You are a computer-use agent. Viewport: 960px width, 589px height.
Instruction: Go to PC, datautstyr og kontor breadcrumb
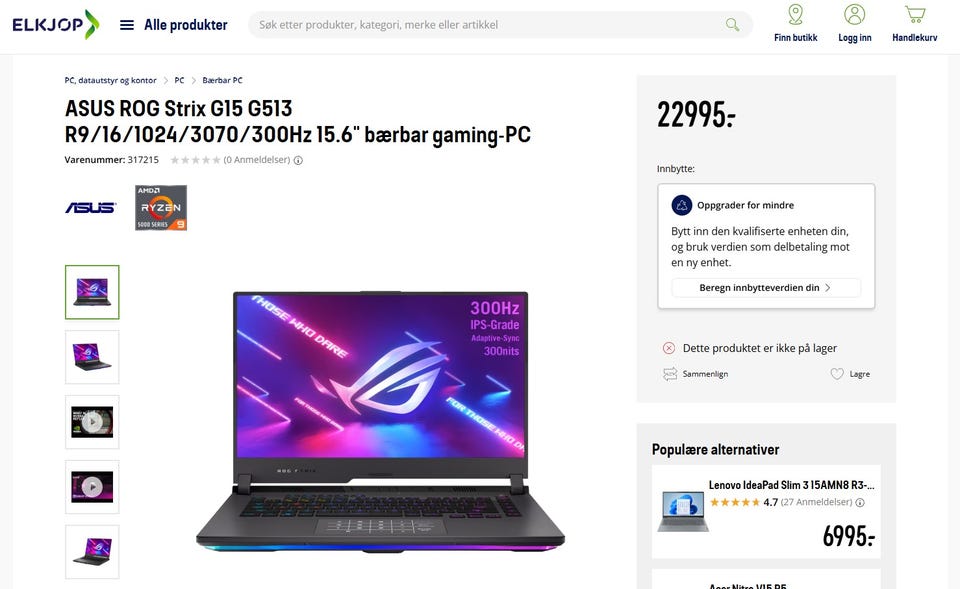110,80
